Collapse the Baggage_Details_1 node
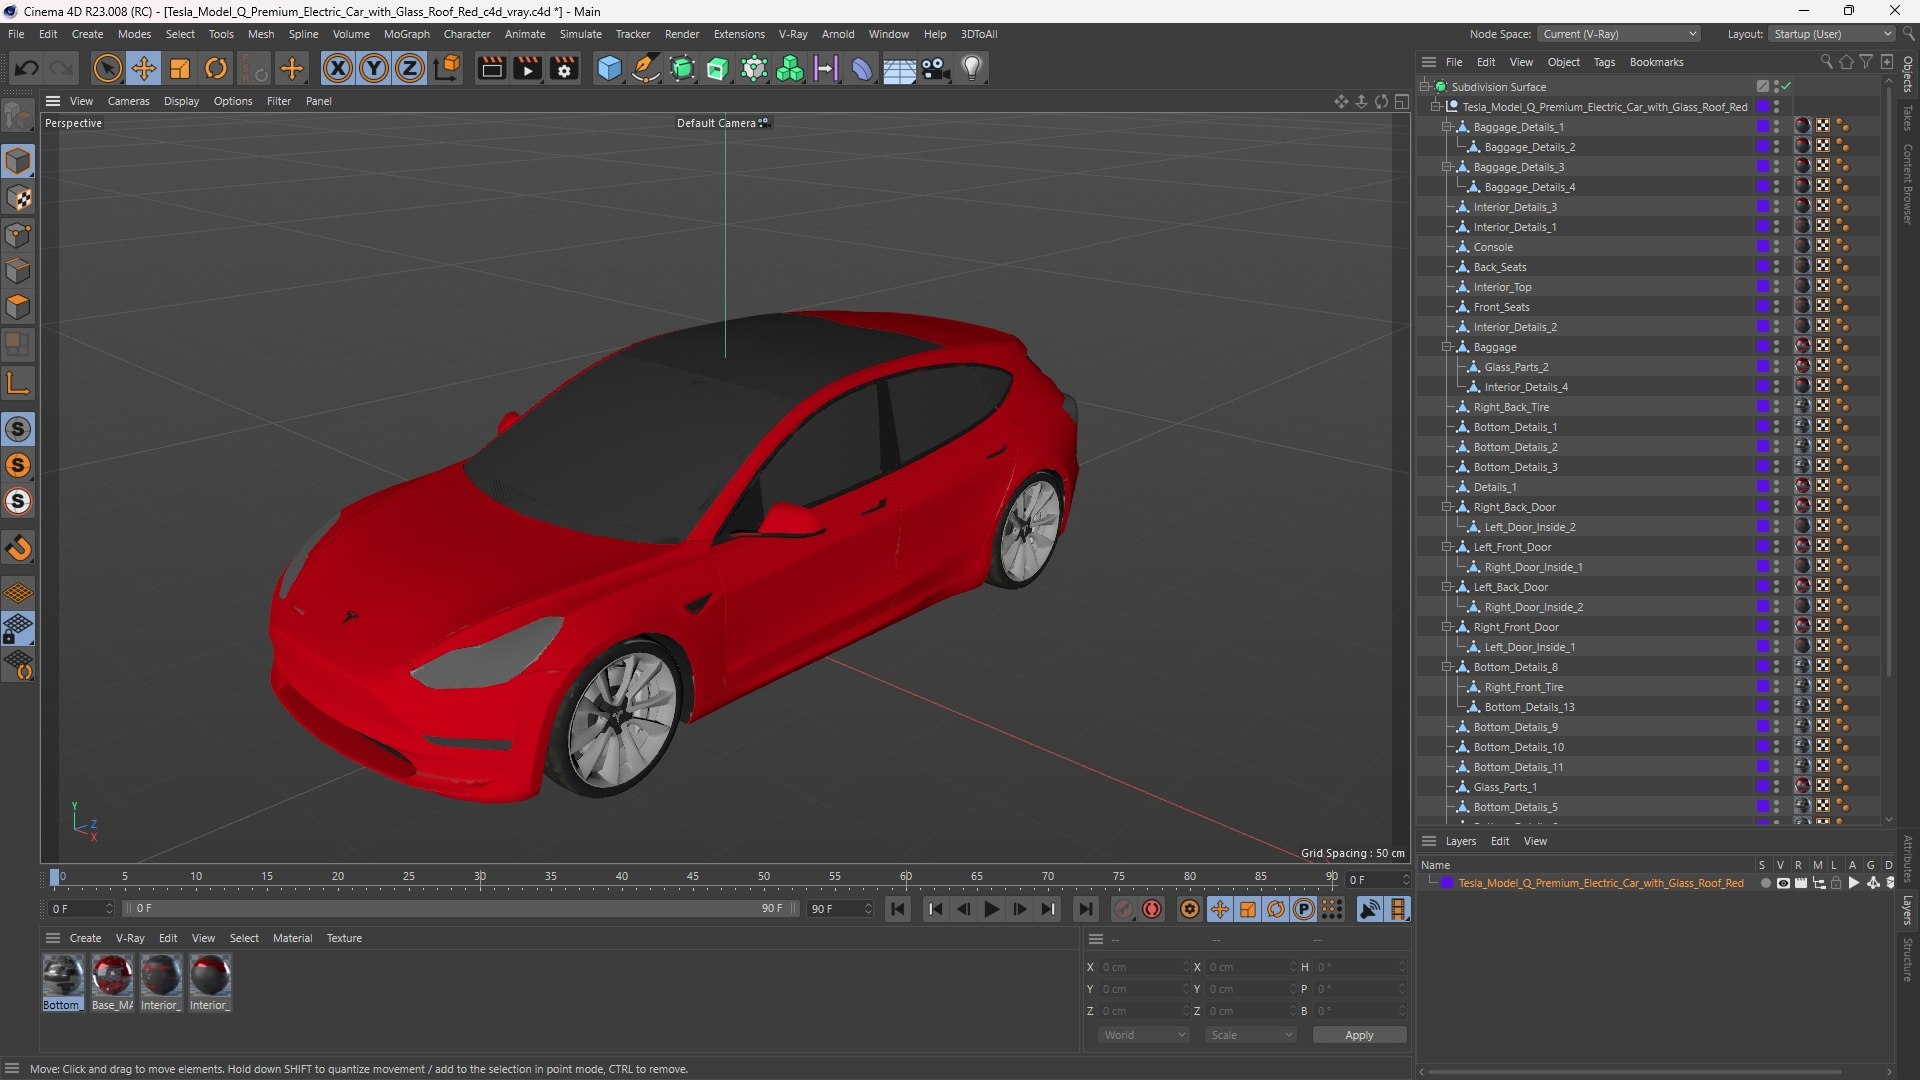 point(1446,127)
